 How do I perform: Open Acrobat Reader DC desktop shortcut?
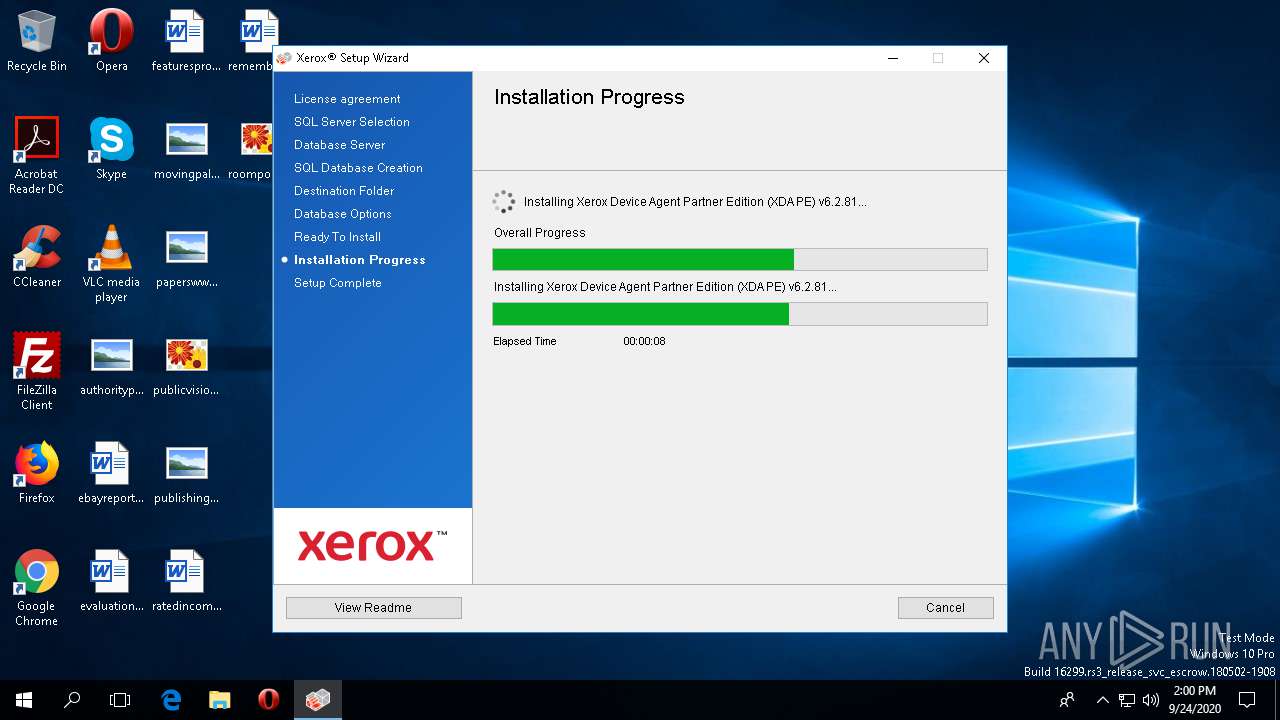point(37,156)
